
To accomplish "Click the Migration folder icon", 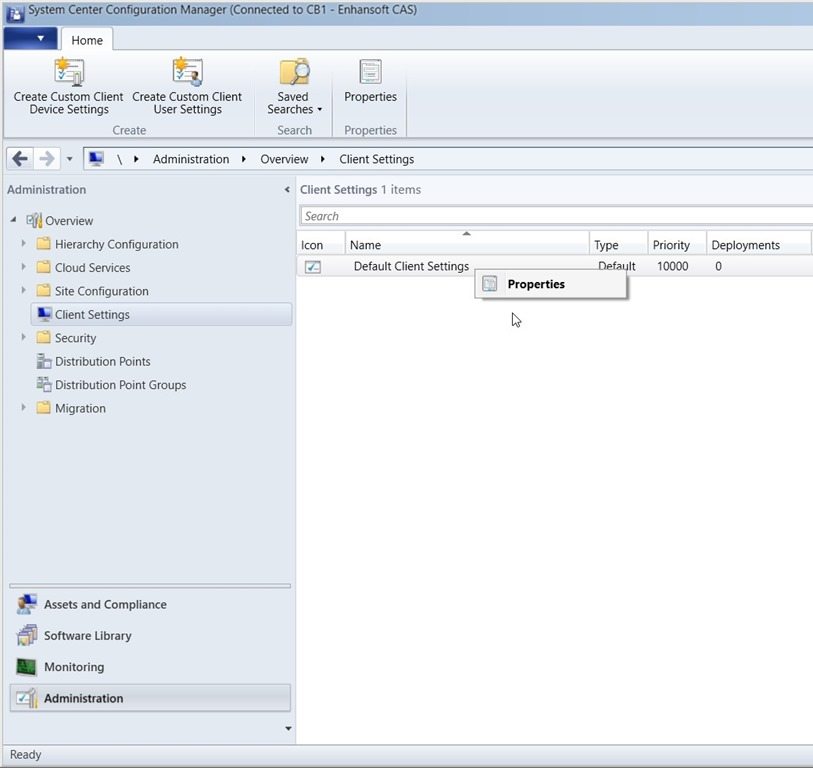I will 44,408.
